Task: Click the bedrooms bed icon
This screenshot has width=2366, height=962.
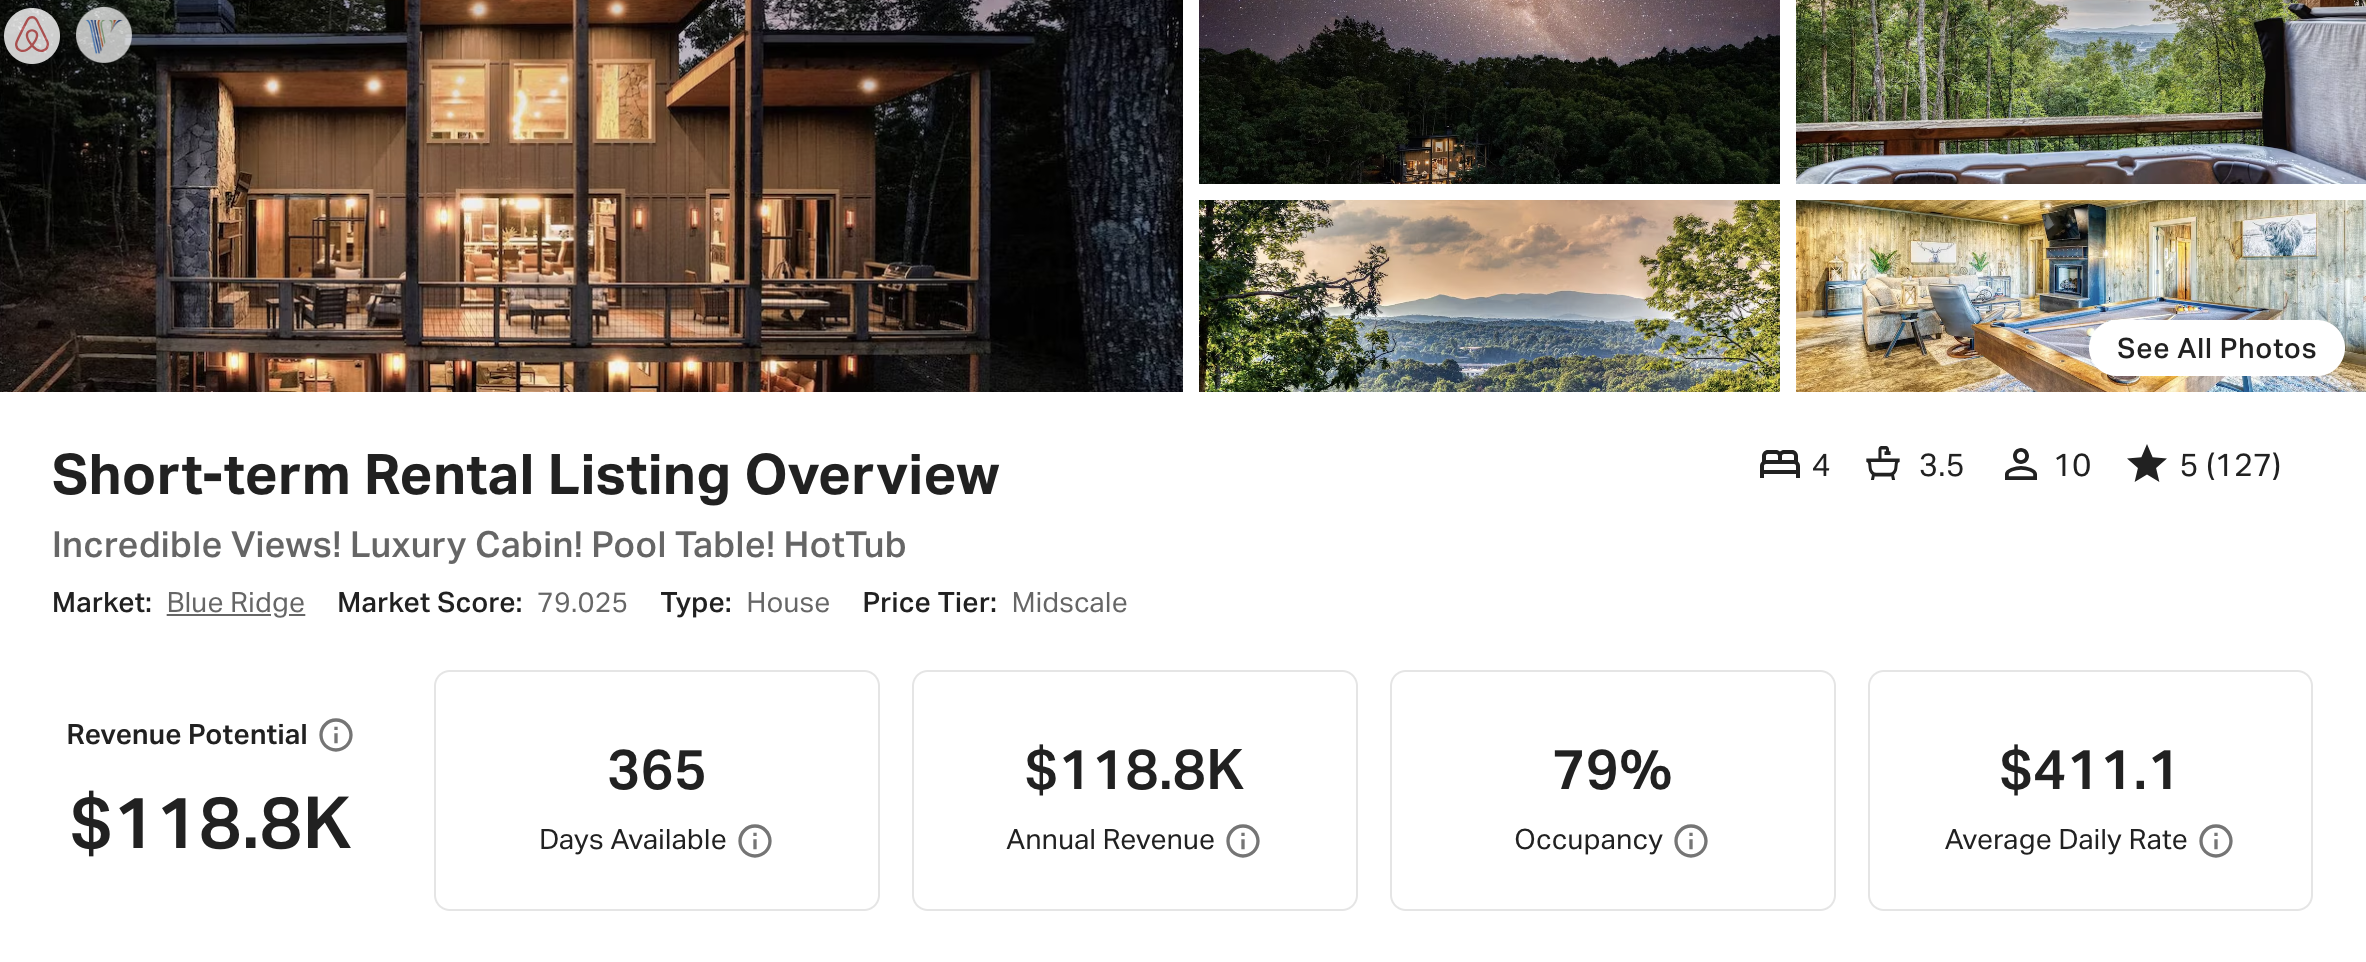Action: pos(1780,464)
